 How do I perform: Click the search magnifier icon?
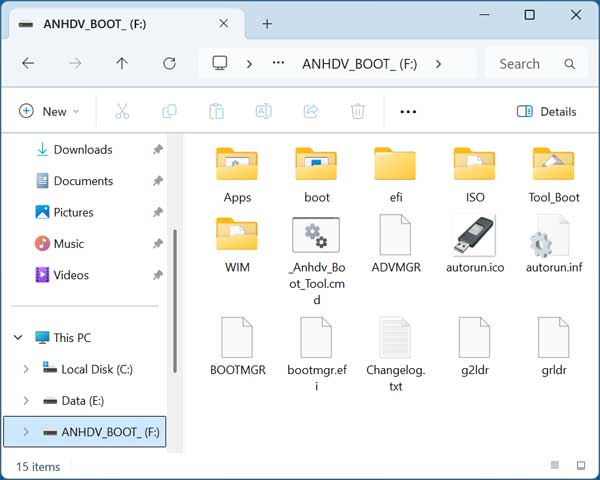click(569, 64)
